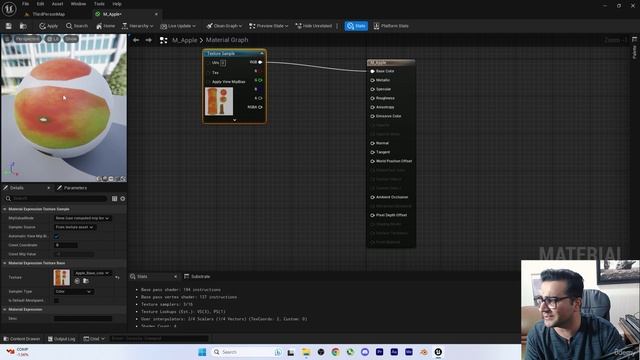640x360 pixels.
Task: Expand the Texture Sample node bottom chevron
Action: coord(234,120)
